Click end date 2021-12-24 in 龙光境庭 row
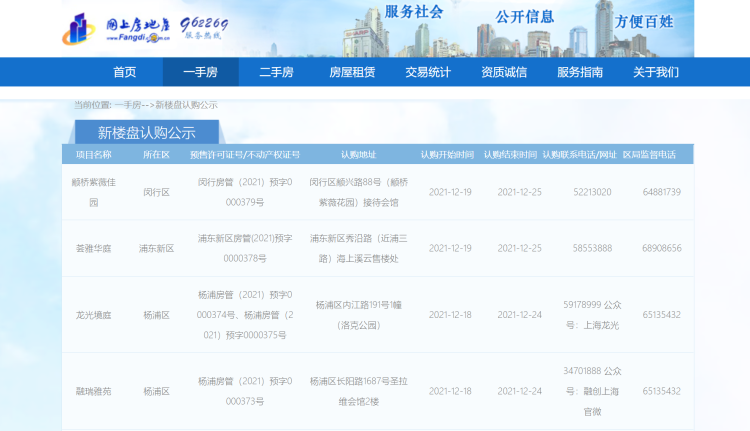 pyautogui.click(x=519, y=315)
